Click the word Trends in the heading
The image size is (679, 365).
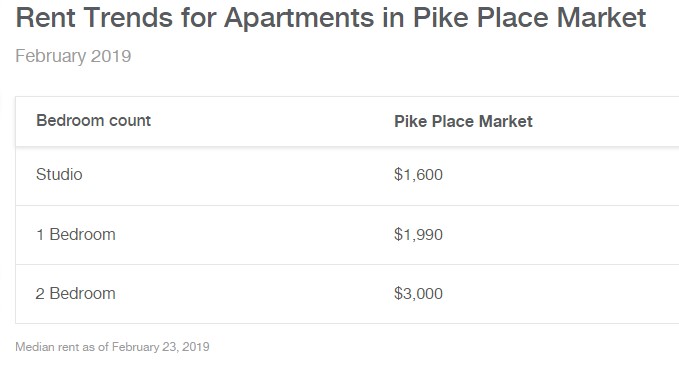pyautogui.click(x=128, y=18)
